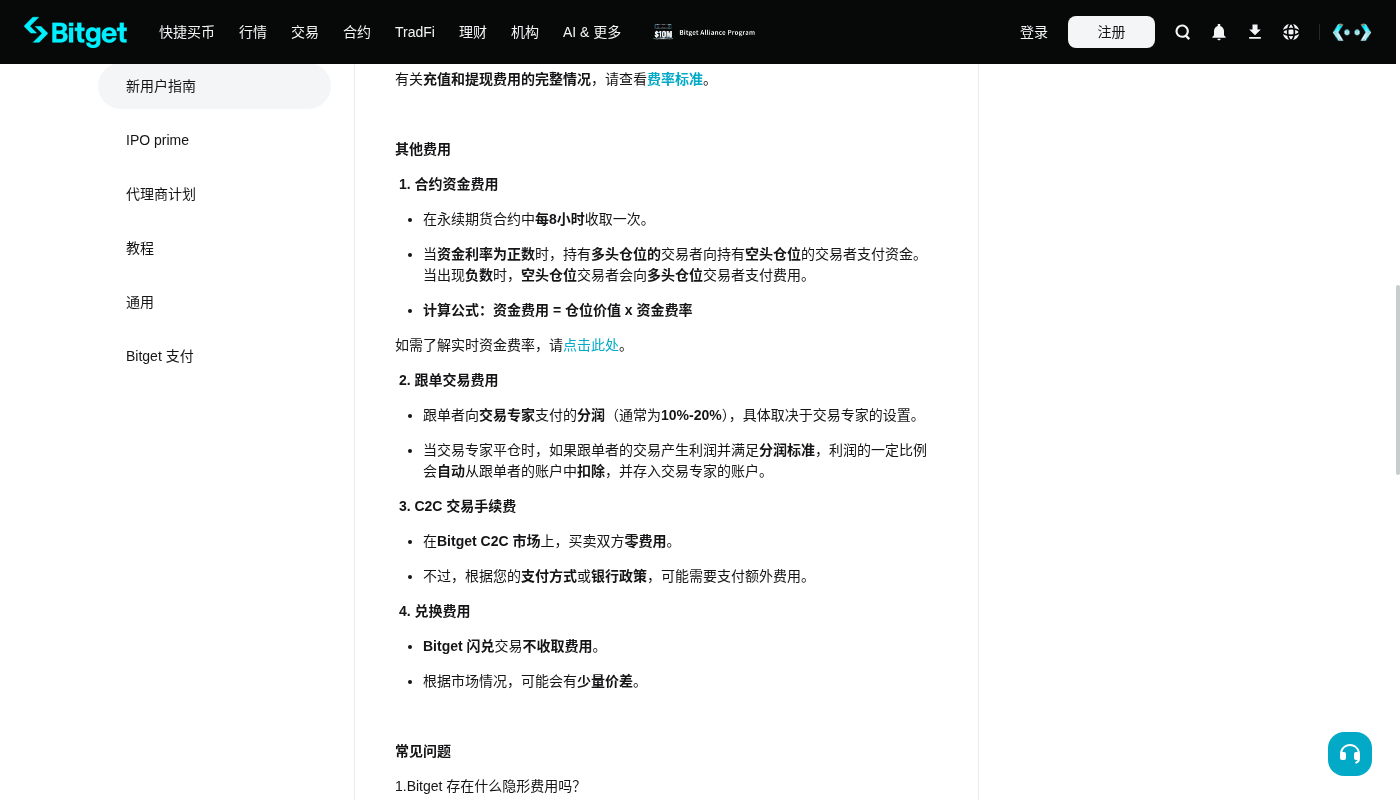
Task: Open the 行情 menu
Action: point(253,32)
